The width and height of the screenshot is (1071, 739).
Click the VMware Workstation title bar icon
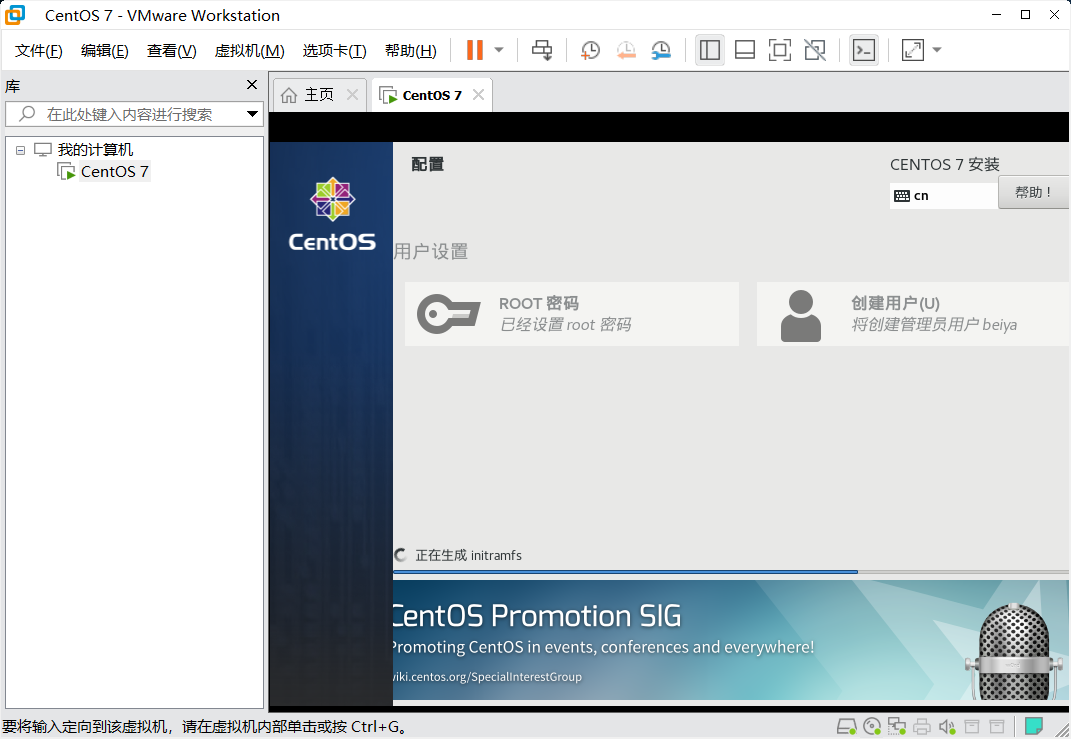[x=15, y=14]
